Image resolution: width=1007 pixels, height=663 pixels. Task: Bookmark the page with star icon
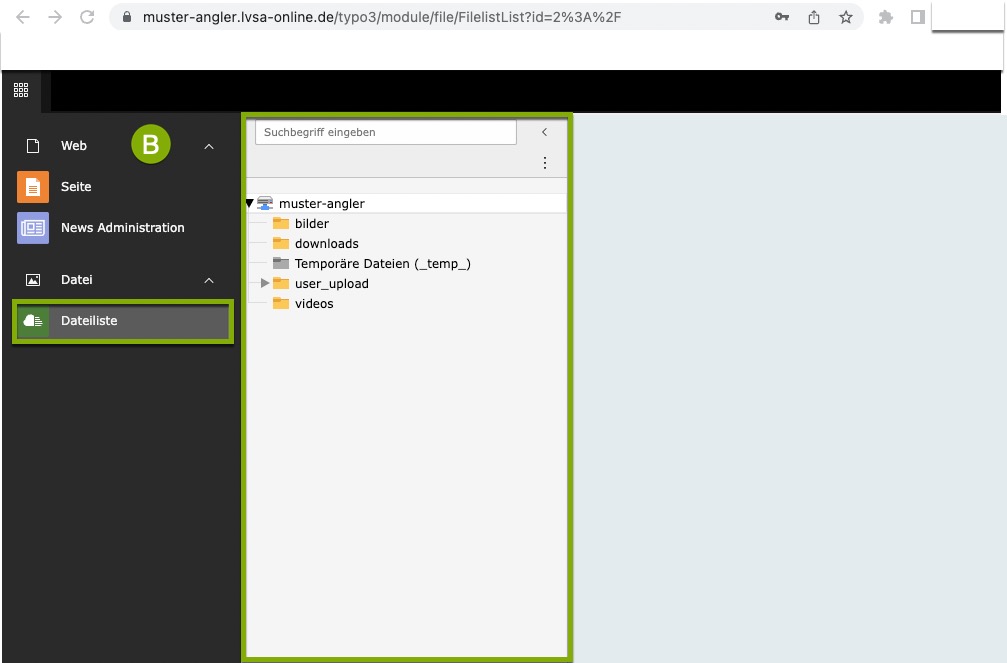click(x=846, y=17)
